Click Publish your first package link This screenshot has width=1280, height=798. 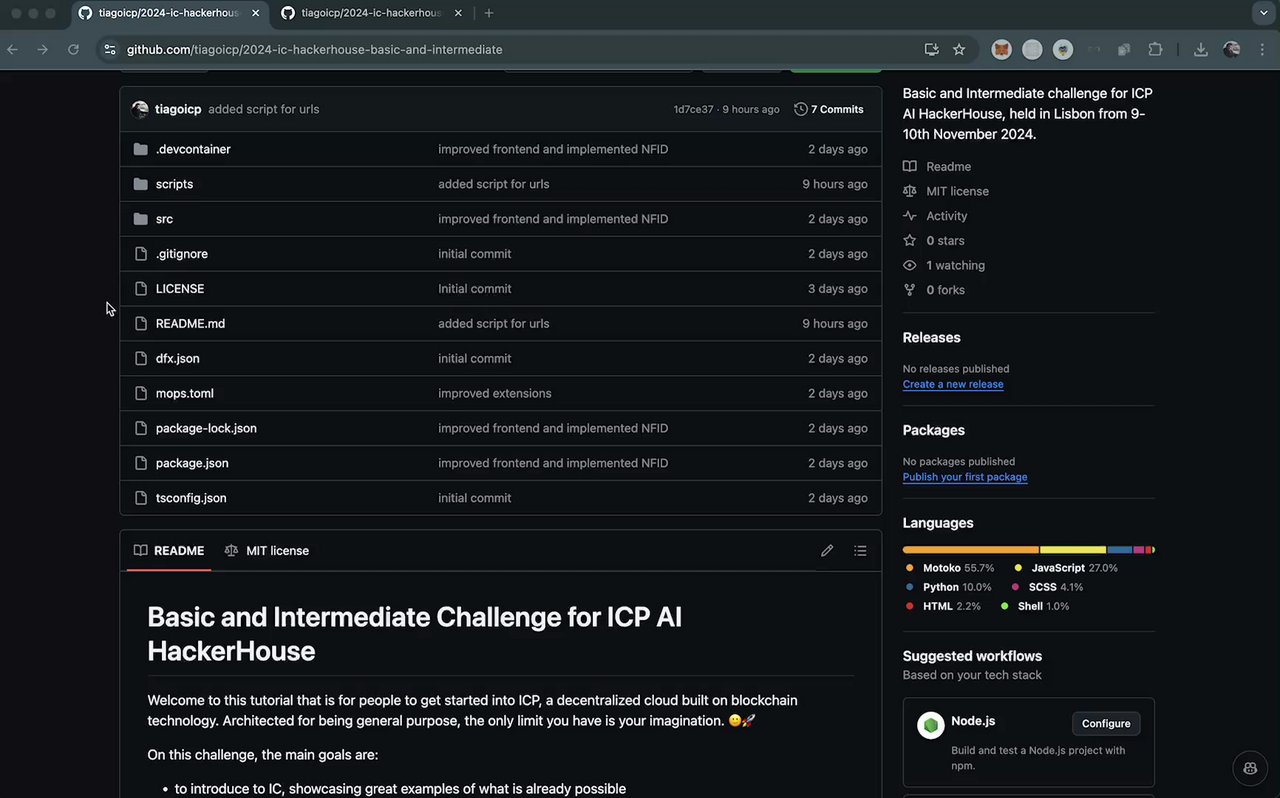[x=965, y=477]
